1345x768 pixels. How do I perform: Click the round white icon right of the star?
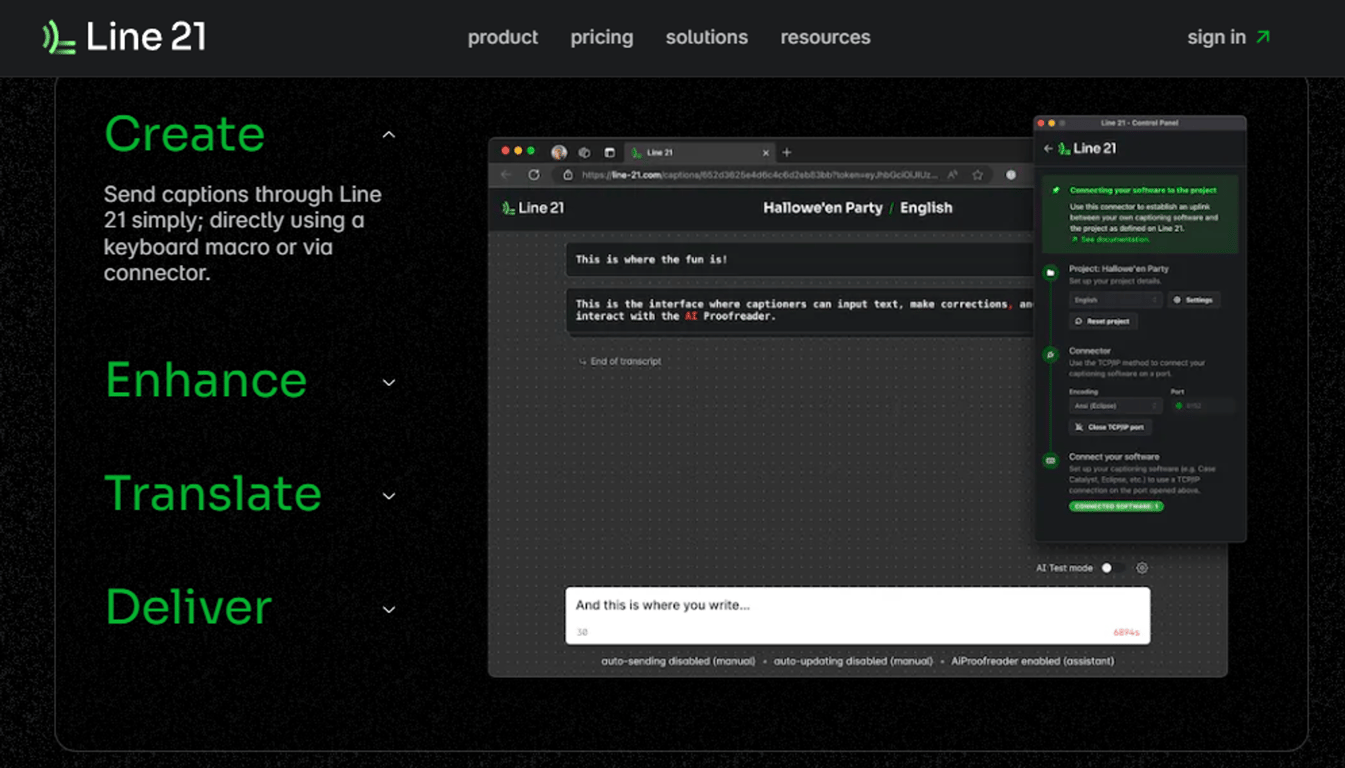coord(1011,175)
